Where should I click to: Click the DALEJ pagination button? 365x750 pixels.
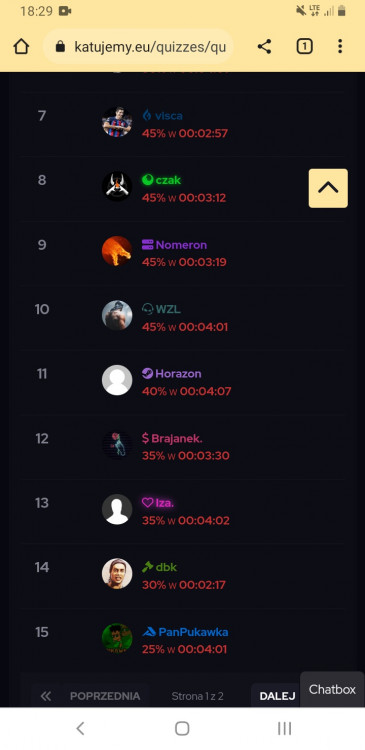point(277,696)
